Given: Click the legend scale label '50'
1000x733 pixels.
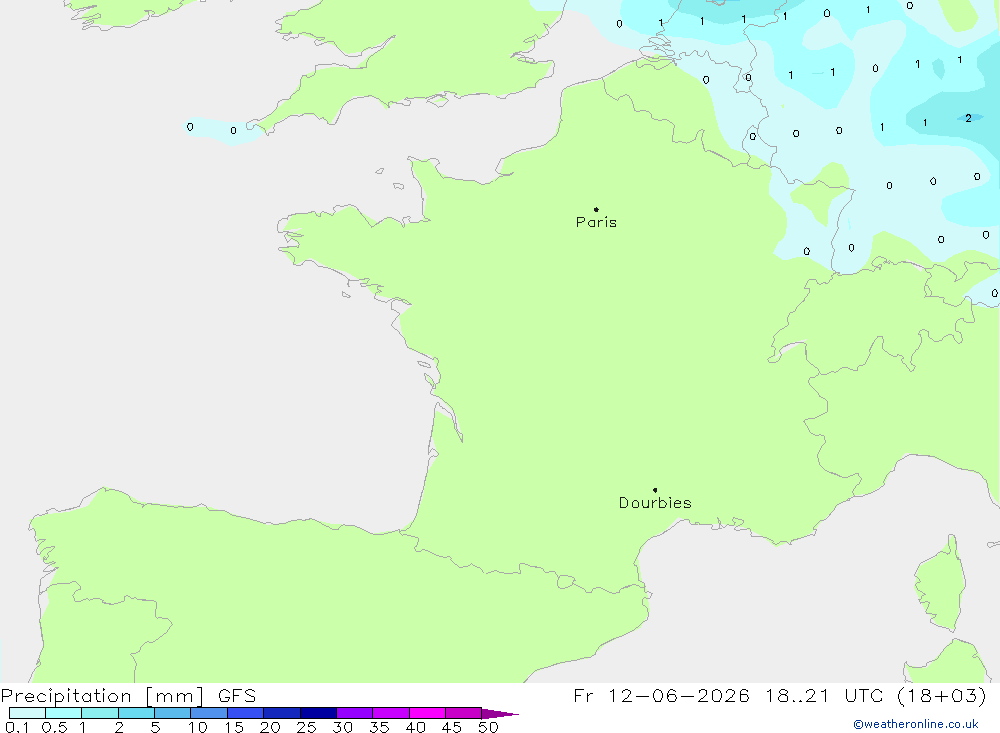Looking at the screenshot, I should click(488, 727).
